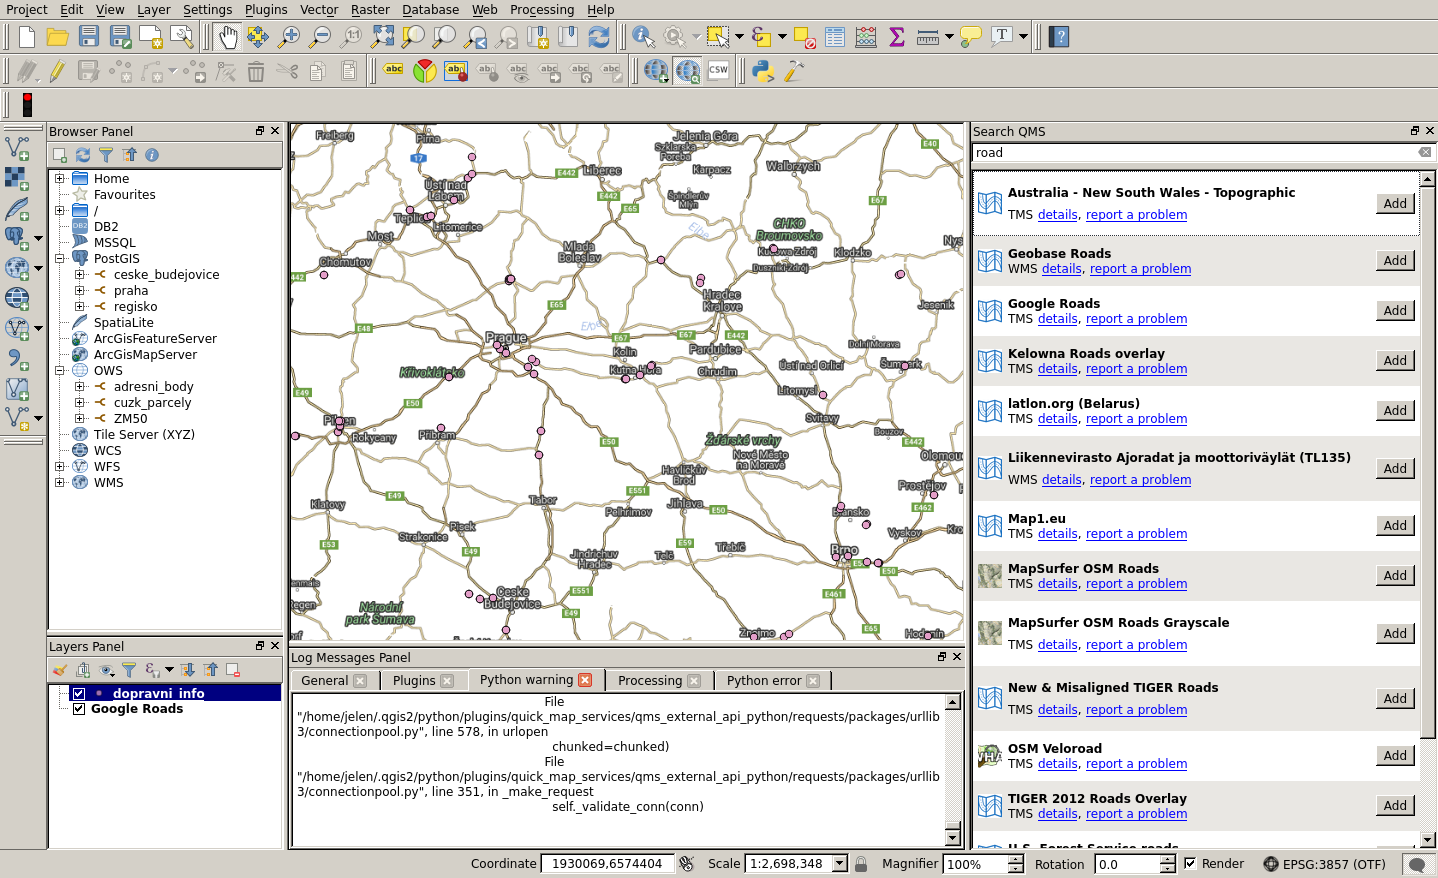Screen dimensions: 1438x878
Task: Open details link for Geobase Roads
Action: tap(1061, 269)
